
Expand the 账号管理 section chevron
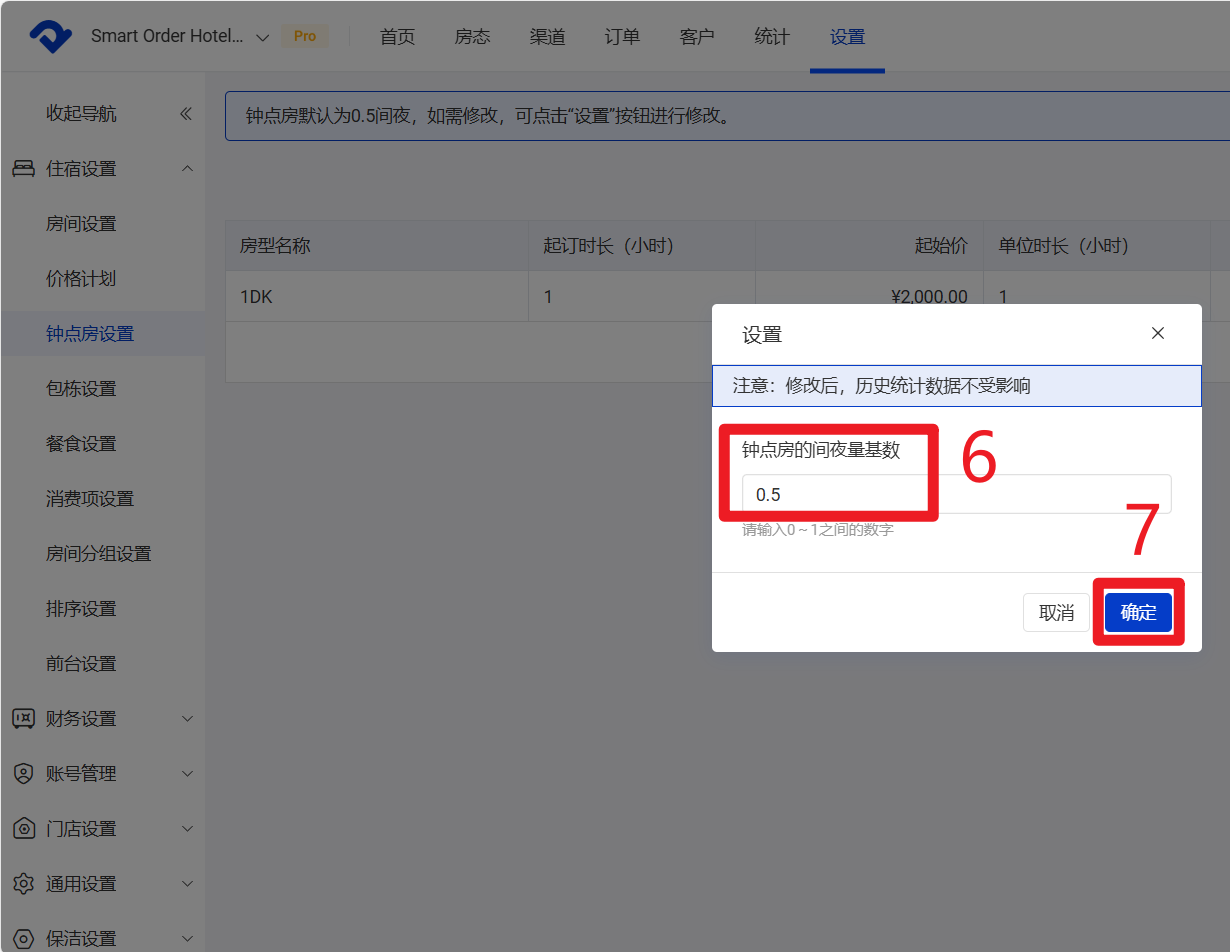click(x=187, y=774)
